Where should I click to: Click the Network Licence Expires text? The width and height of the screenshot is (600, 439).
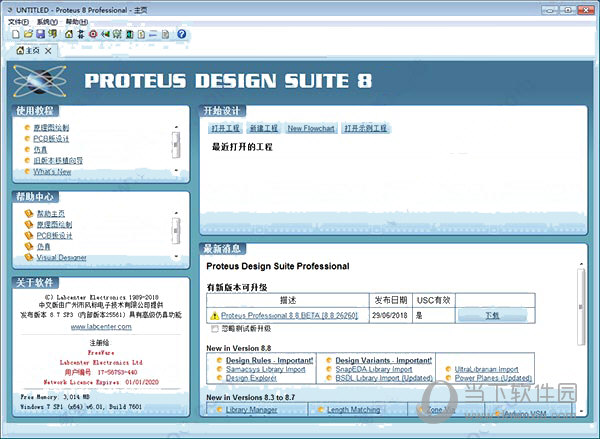pyautogui.click(x=101, y=382)
